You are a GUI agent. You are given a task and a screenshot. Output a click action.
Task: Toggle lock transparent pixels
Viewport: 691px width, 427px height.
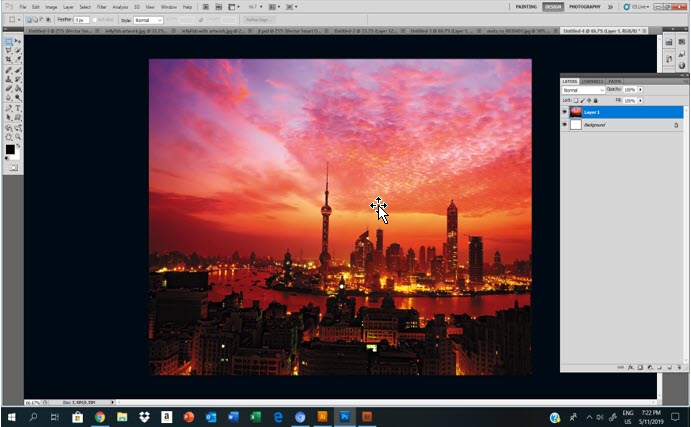coord(576,100)
